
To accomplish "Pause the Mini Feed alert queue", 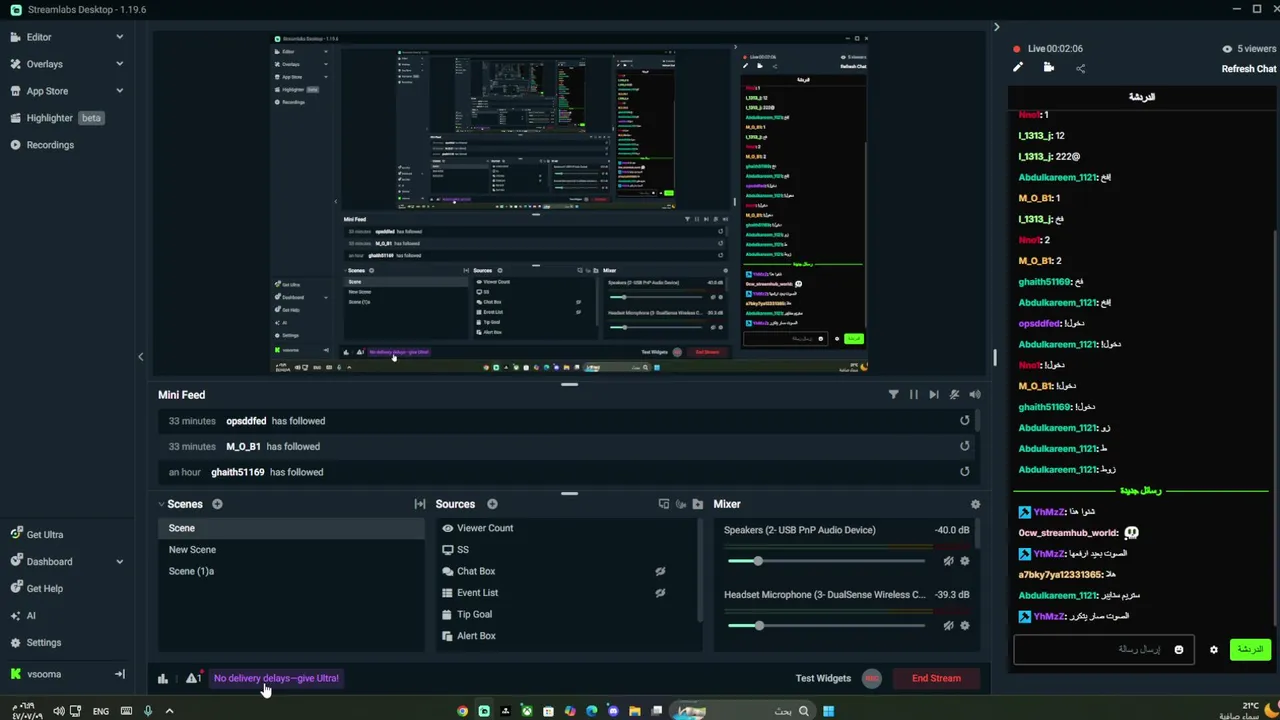I will [913, 395].
